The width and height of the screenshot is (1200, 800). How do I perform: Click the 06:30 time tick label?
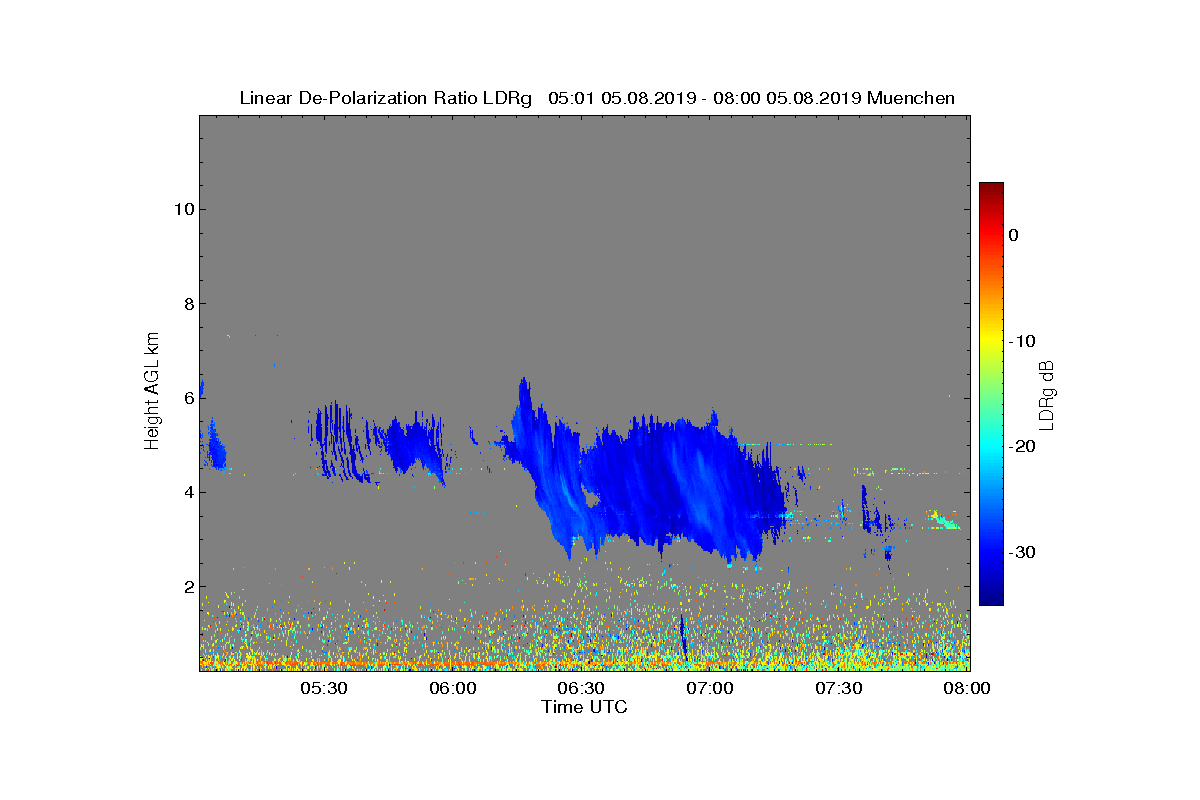(x=581, y=688)
